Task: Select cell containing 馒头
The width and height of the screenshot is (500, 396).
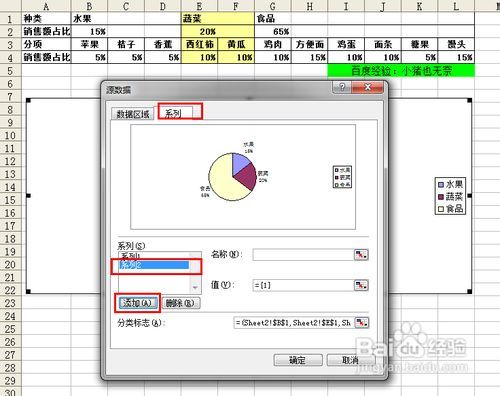Action: click(x=456, y=44)
